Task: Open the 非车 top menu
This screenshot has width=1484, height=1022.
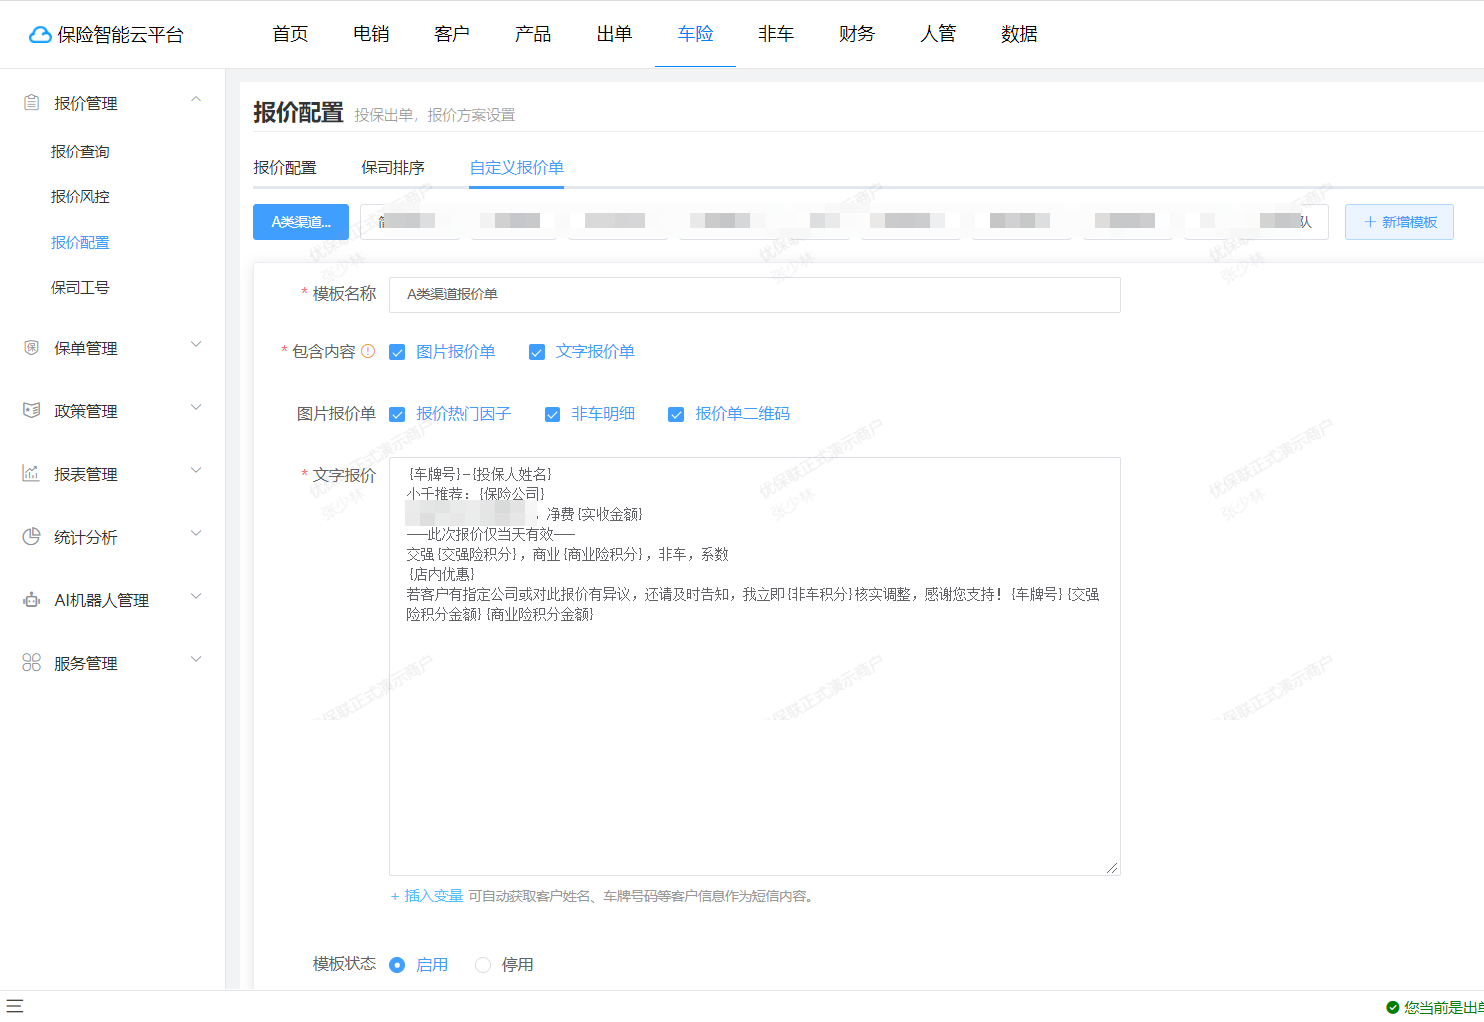Action: (x=776, y=34)
